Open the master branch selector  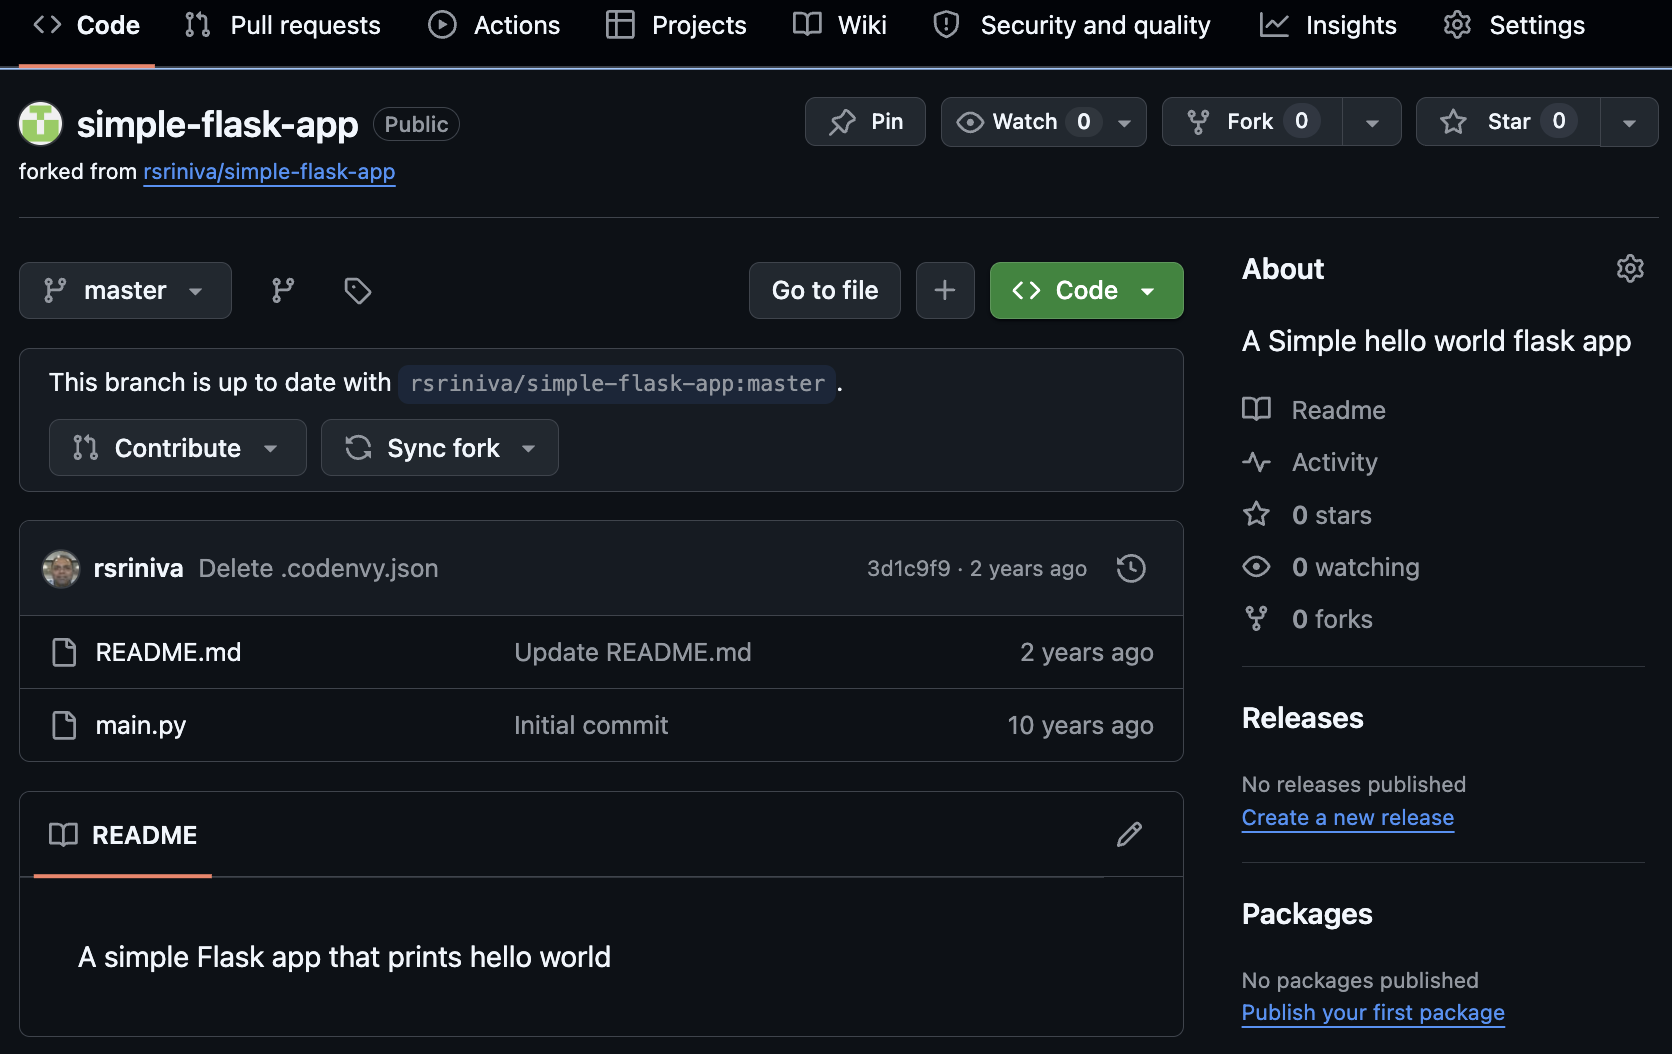125,290
